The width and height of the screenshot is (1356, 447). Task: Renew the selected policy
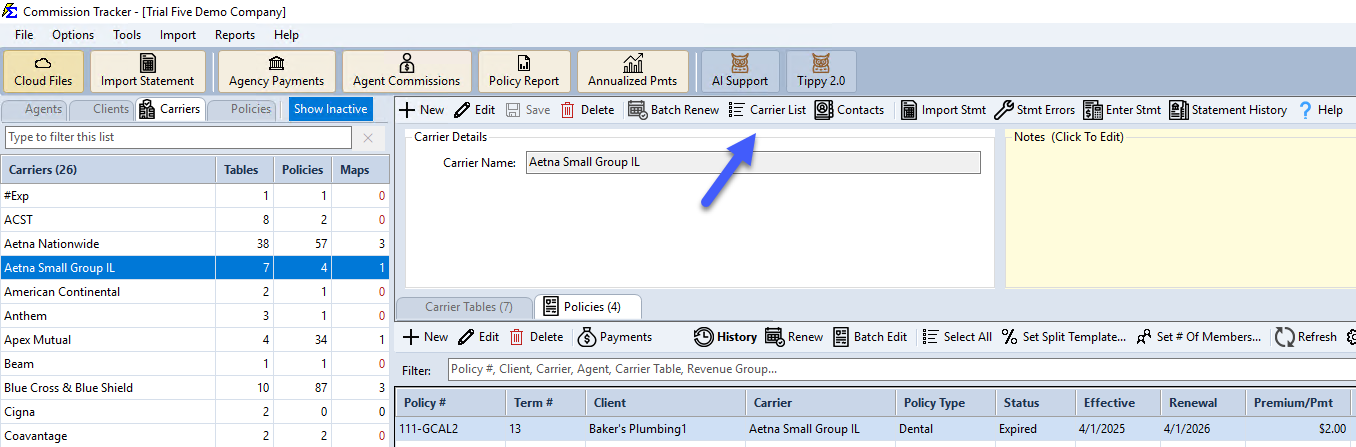794,337
